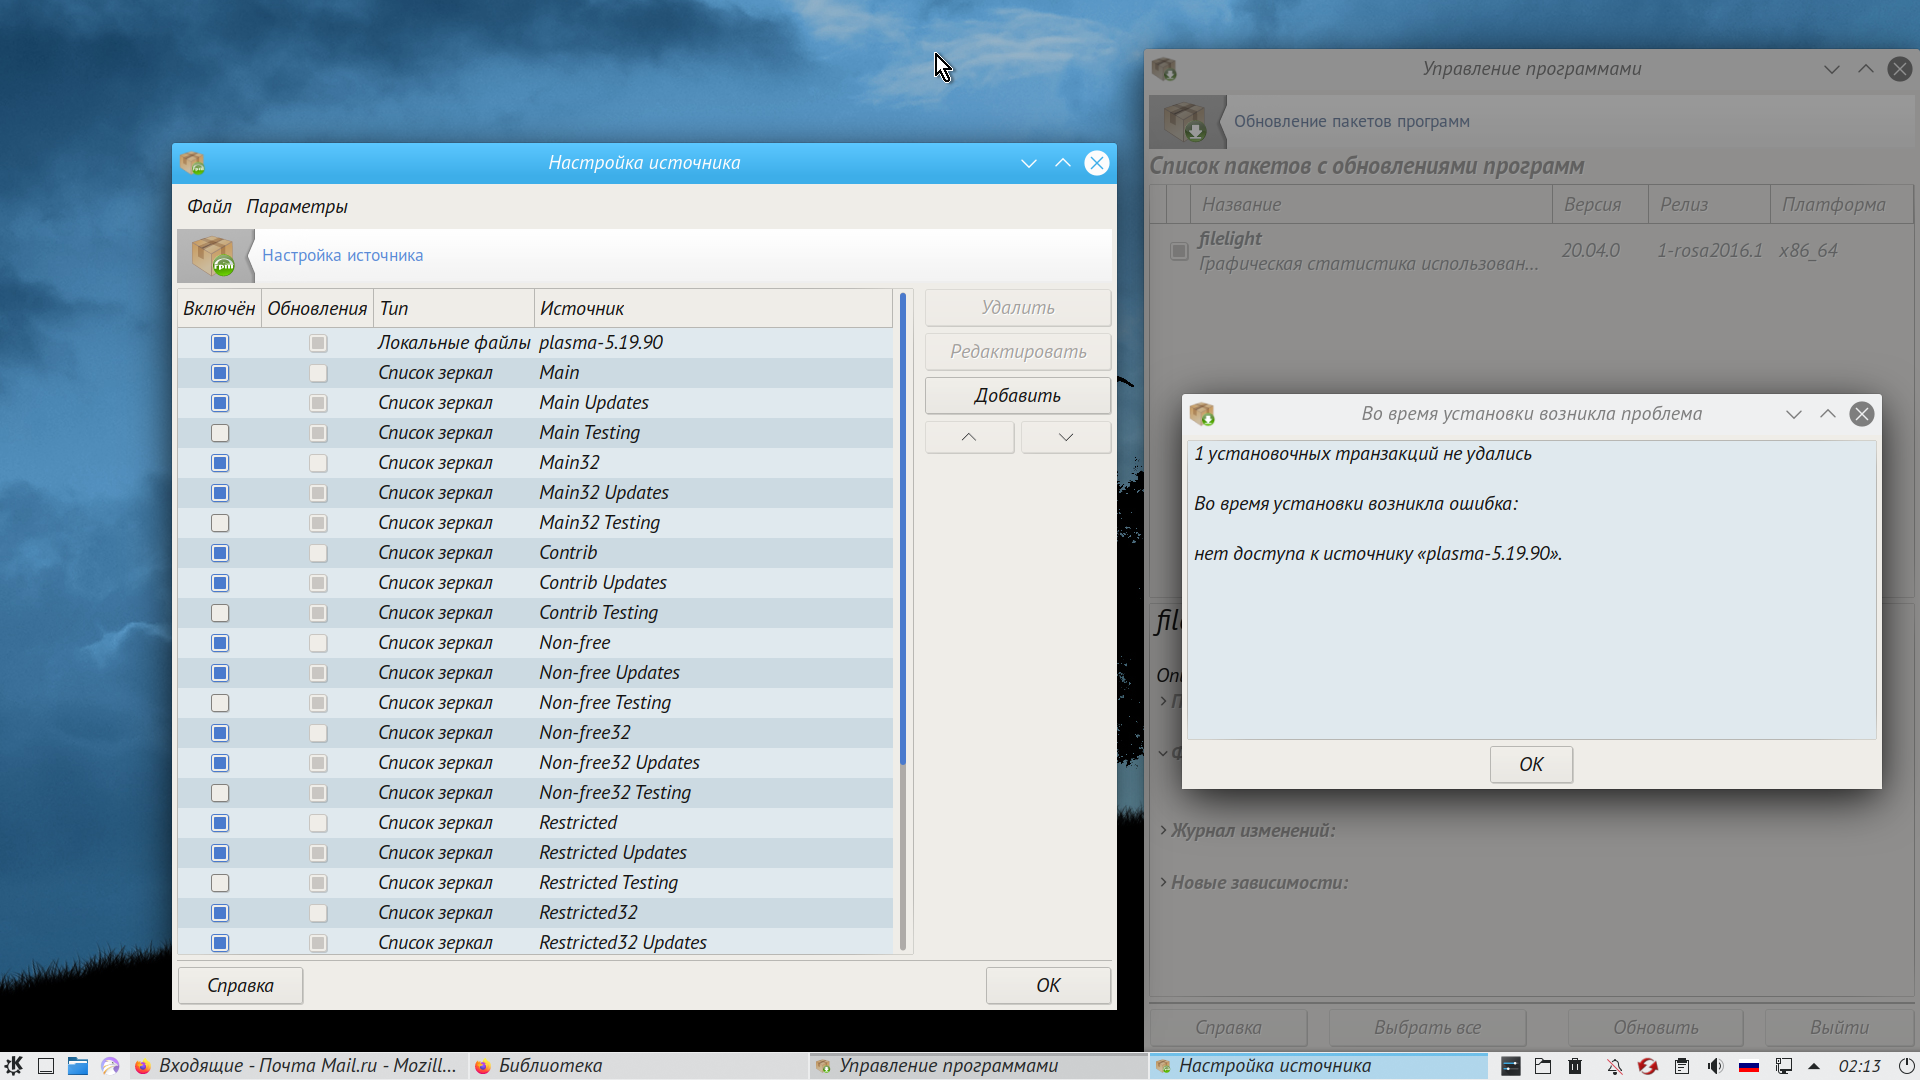This screenshot has height=1080, width=1920.
Task: Click the trash icon in system tray
Action: (x=1575, y=1066)
